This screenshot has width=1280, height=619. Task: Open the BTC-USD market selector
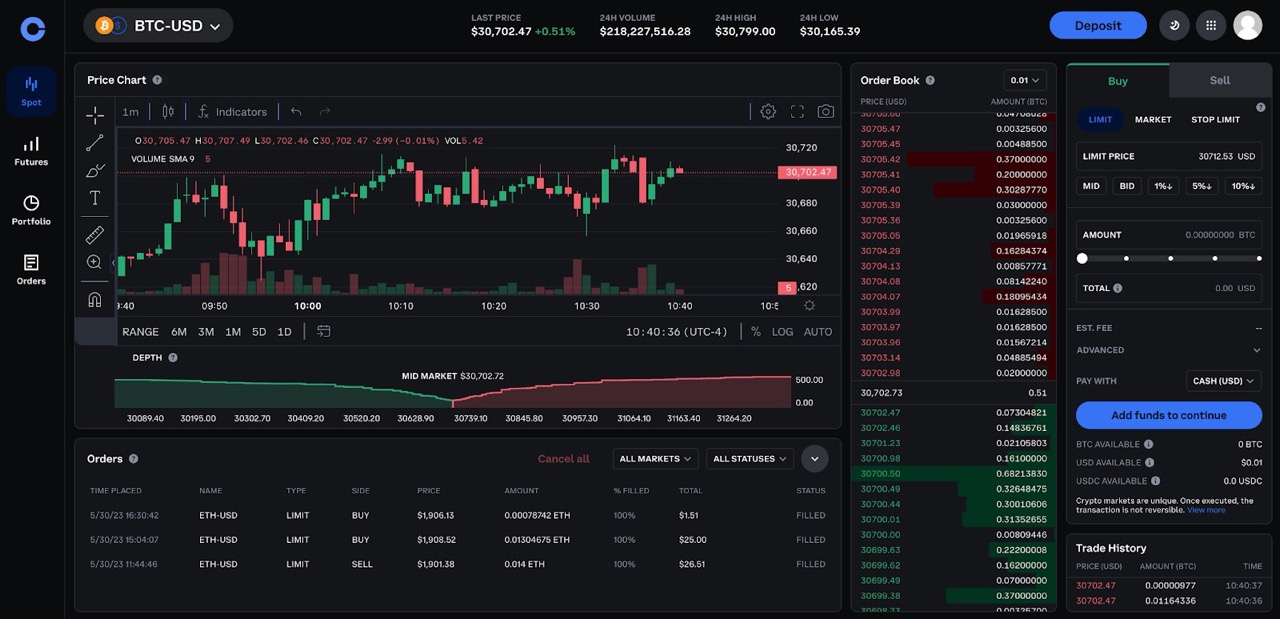pyautogui.click(x=158, y=26)
